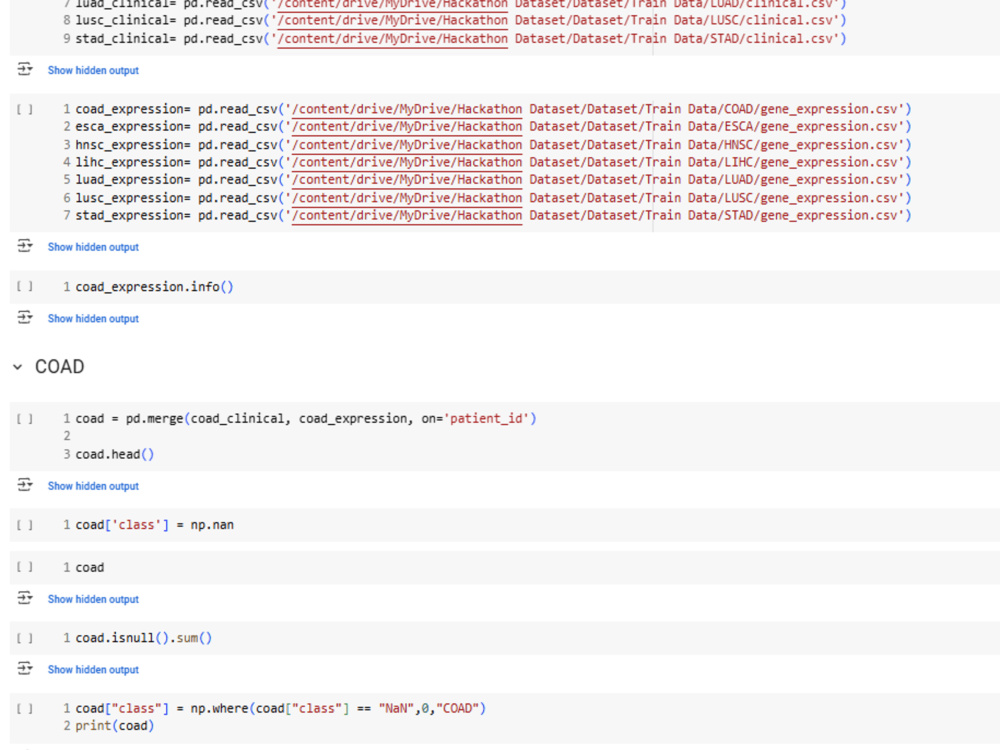Click the coad['class'] = np.nan code text
1000x750 pixels.
coord(154,525)
